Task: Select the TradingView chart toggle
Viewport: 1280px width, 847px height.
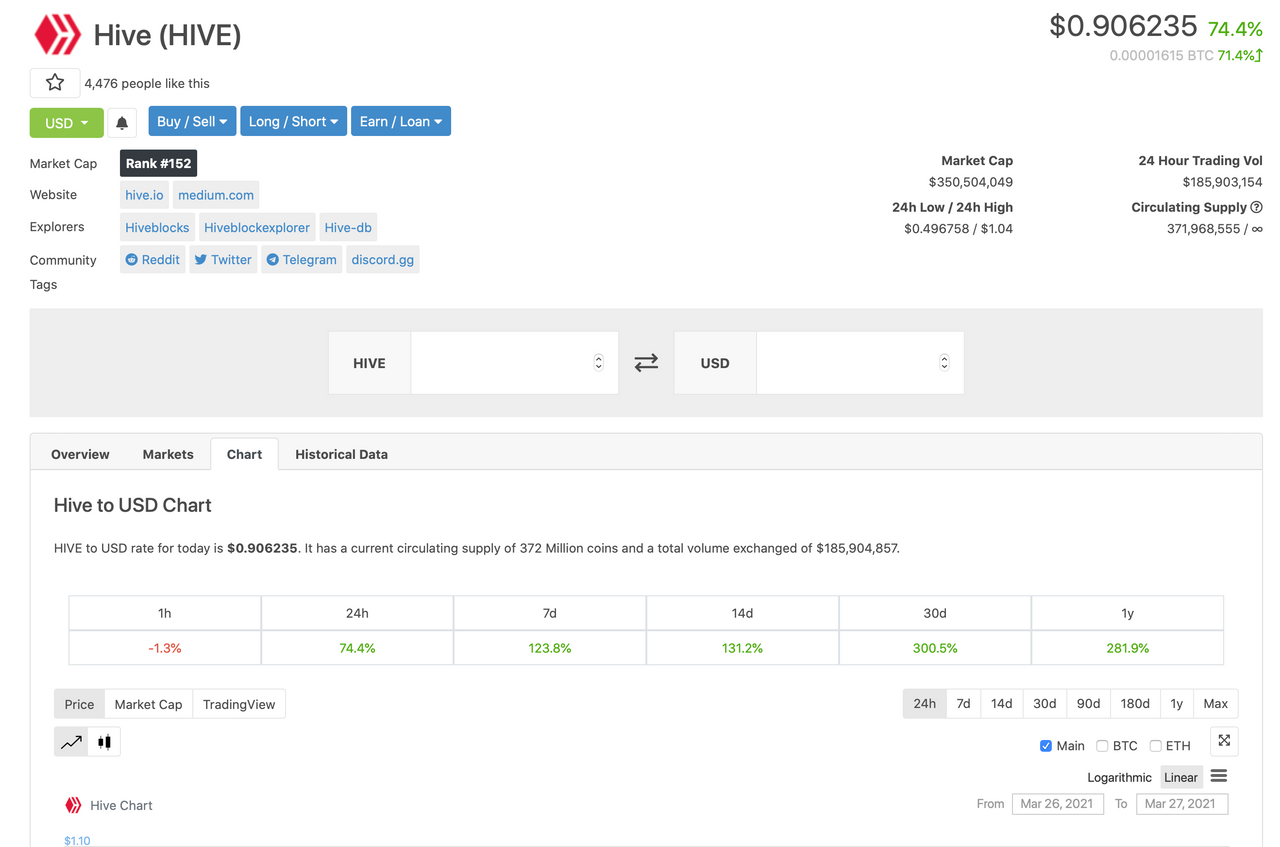Action: pos(239,704)
